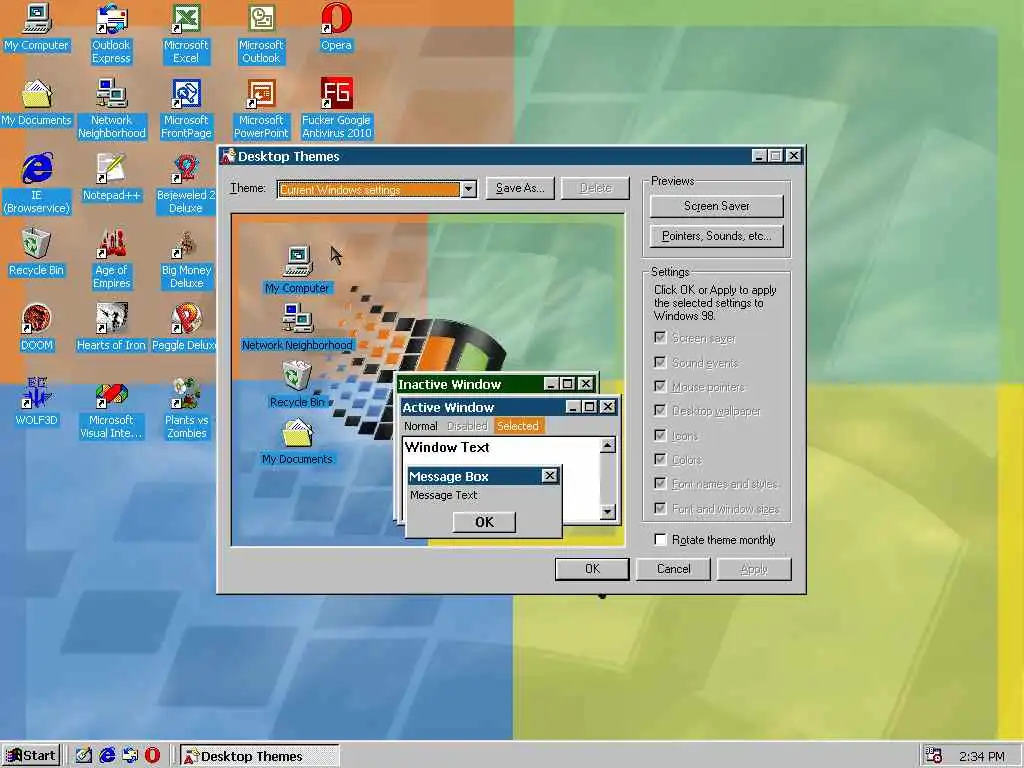The height and width of the screenshot is (768, 1024).
Task: Click the 2:34 PM taskbar clock
Action: click(x=982, y=756)
